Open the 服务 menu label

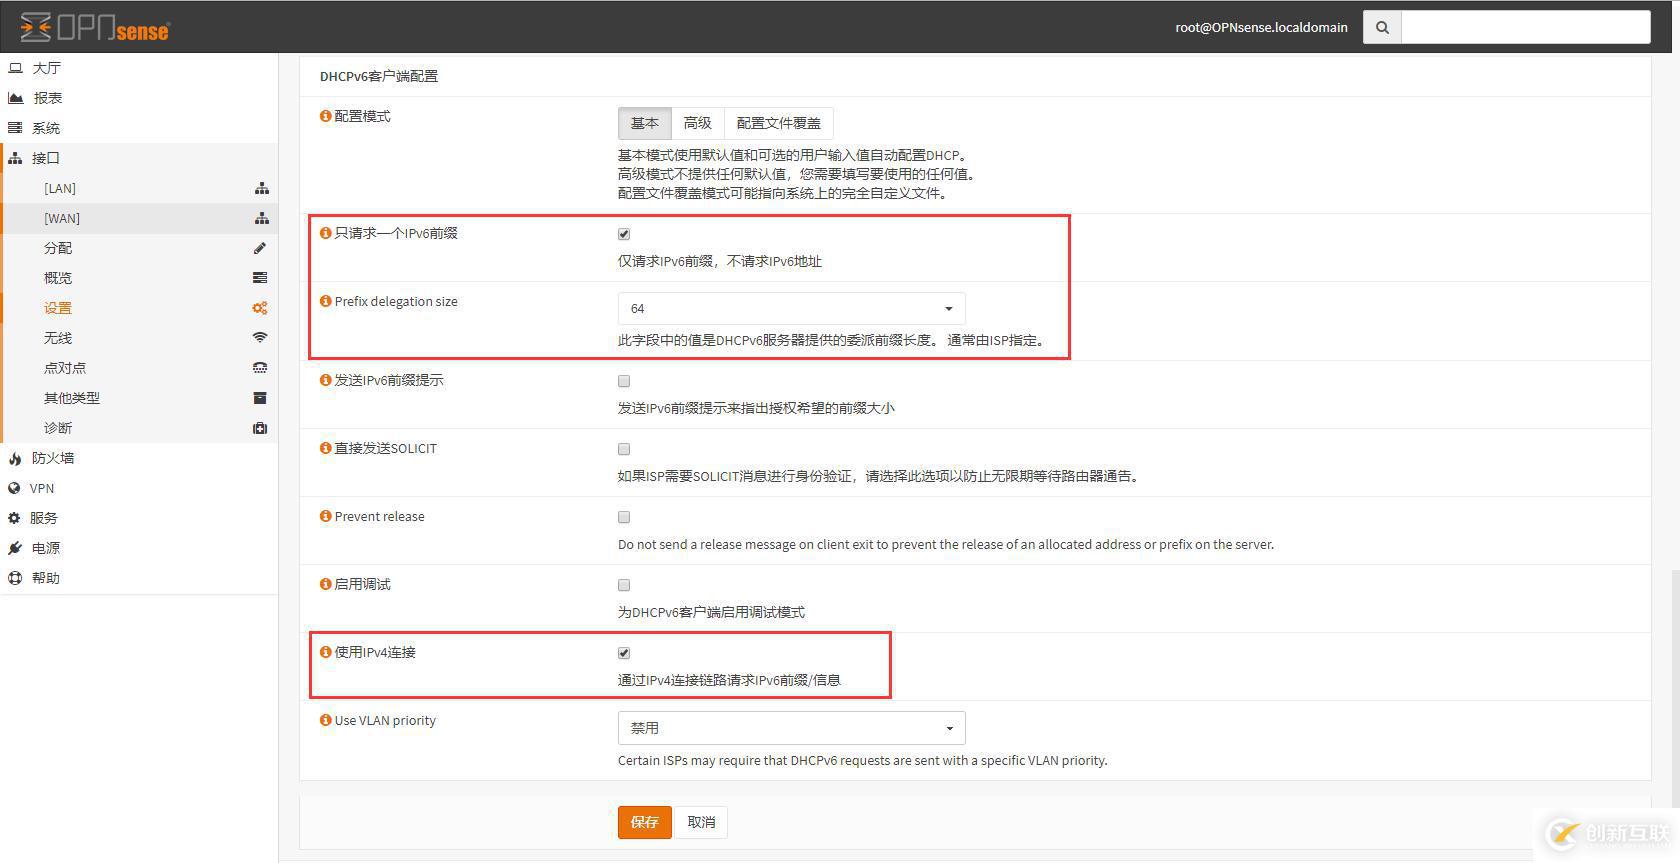(44, 518)
